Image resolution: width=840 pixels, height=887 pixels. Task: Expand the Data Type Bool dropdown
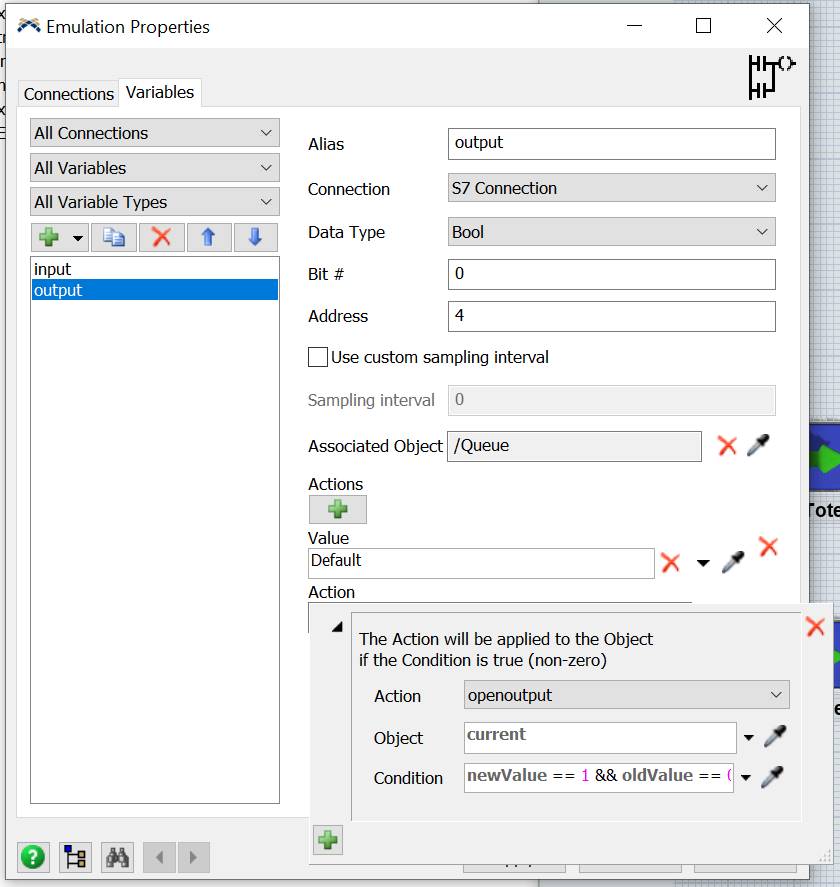point(611,232)
